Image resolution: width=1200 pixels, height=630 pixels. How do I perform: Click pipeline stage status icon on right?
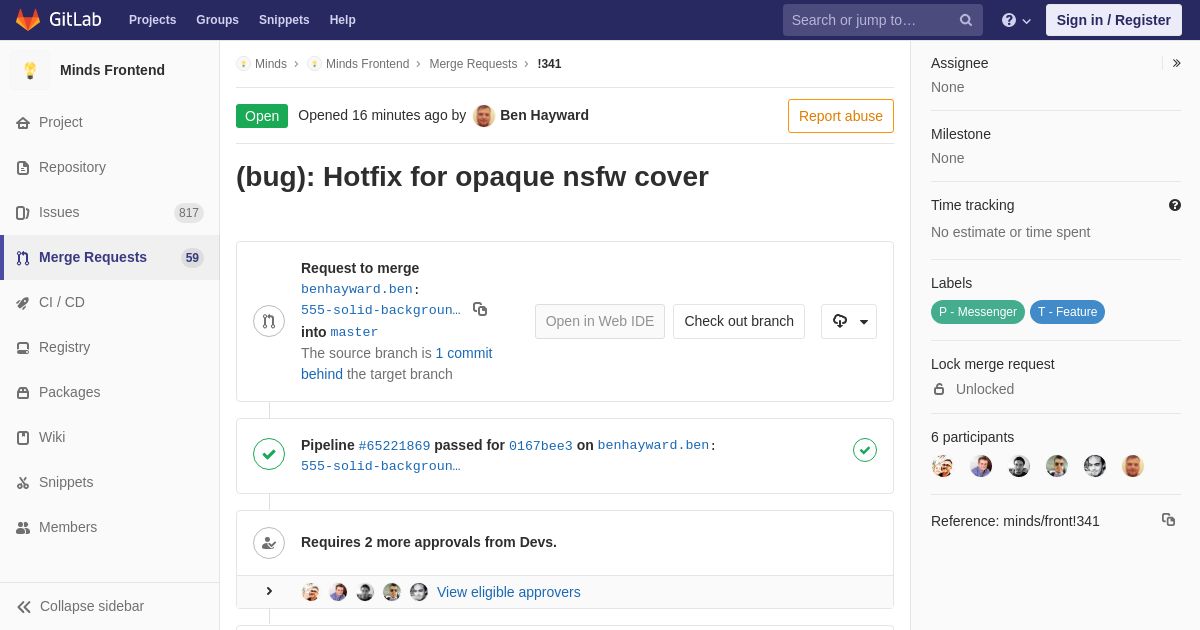pyautogui.click(x=865, y=450)
